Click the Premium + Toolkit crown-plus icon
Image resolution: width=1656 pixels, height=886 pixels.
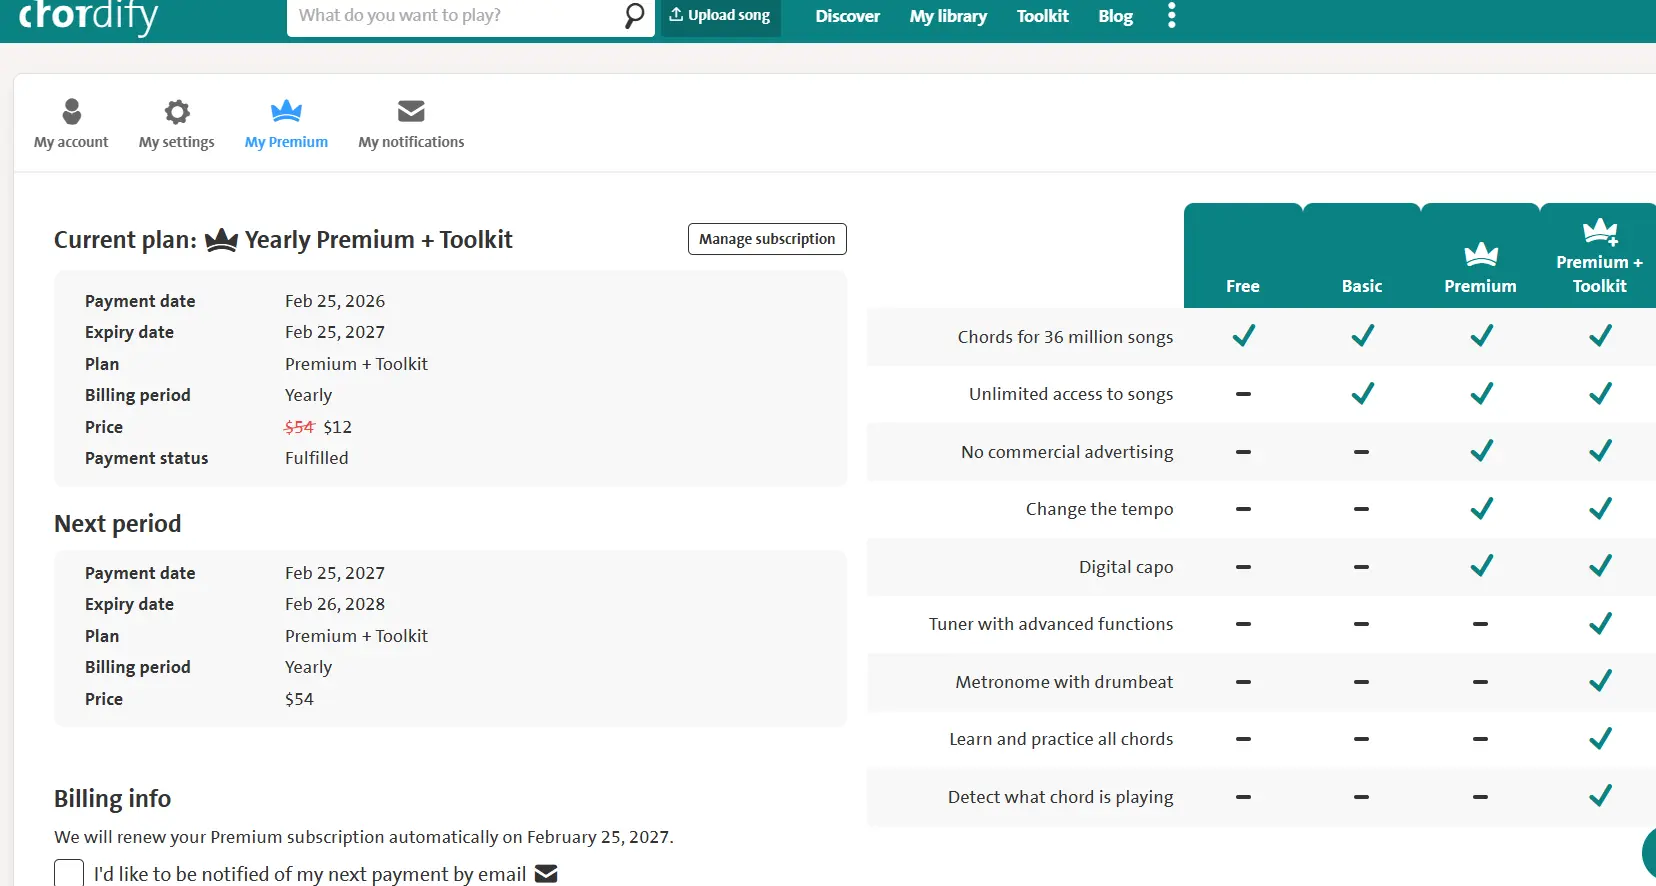click(1600, 232)
